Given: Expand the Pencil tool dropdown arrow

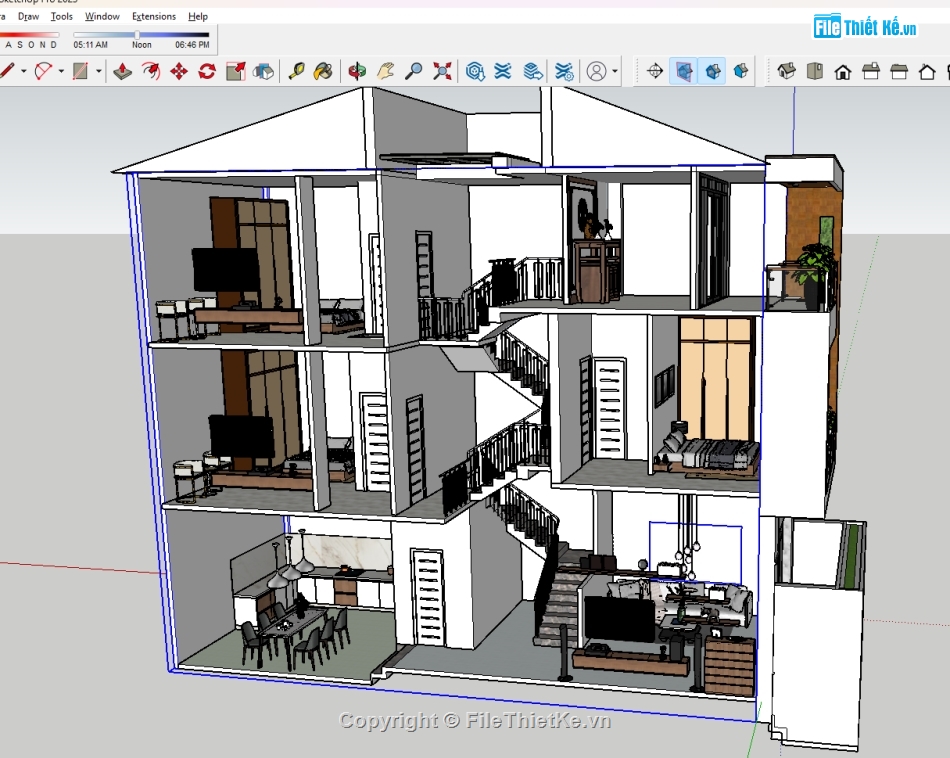Looking at the screenshot, I should tap(24, 71).
